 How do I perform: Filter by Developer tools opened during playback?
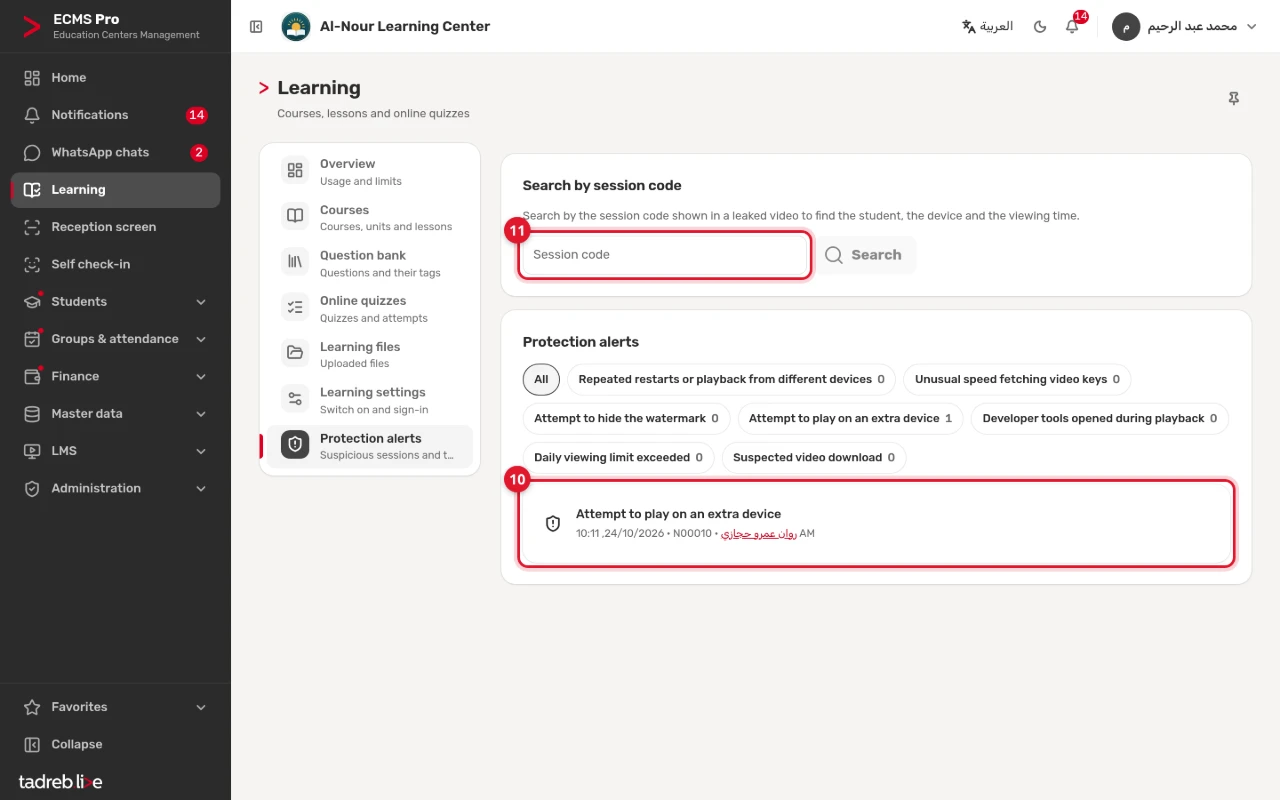pos(1100,419)
